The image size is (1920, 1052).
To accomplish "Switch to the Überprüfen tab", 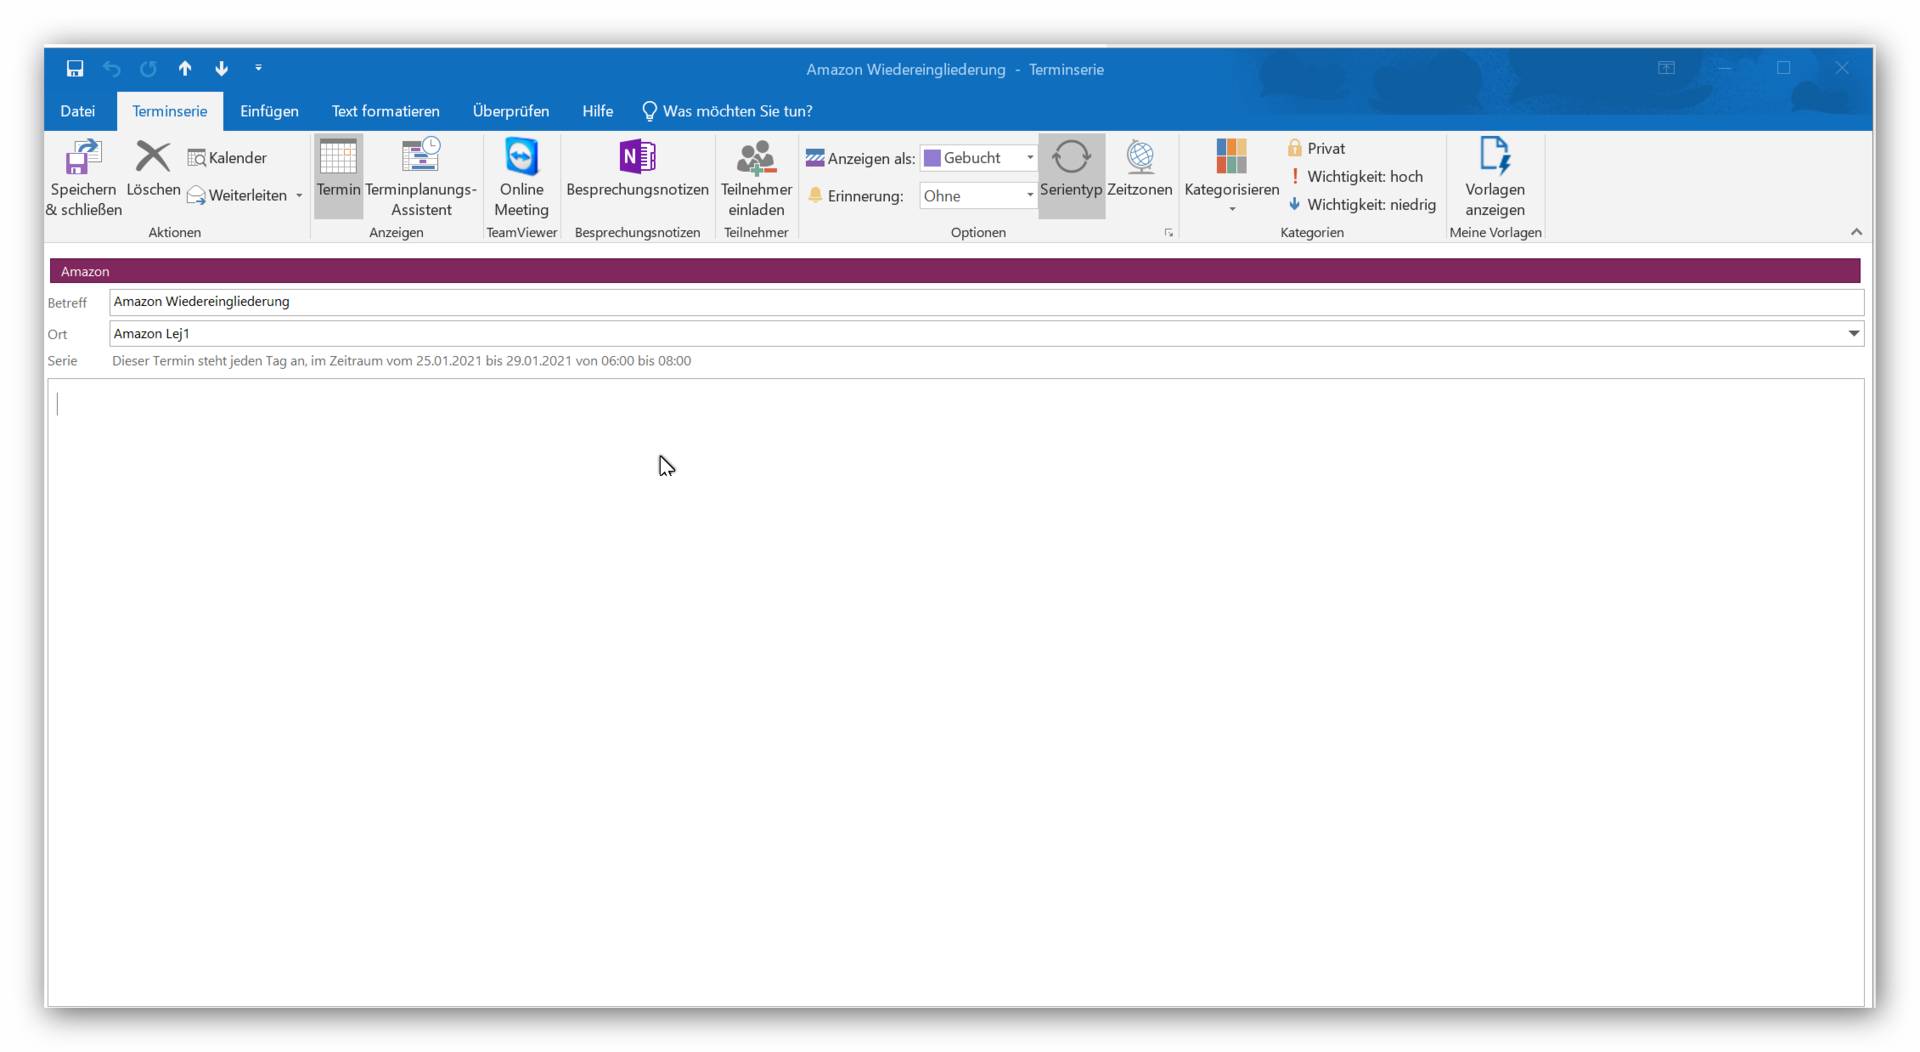I will tap(511, 111).
